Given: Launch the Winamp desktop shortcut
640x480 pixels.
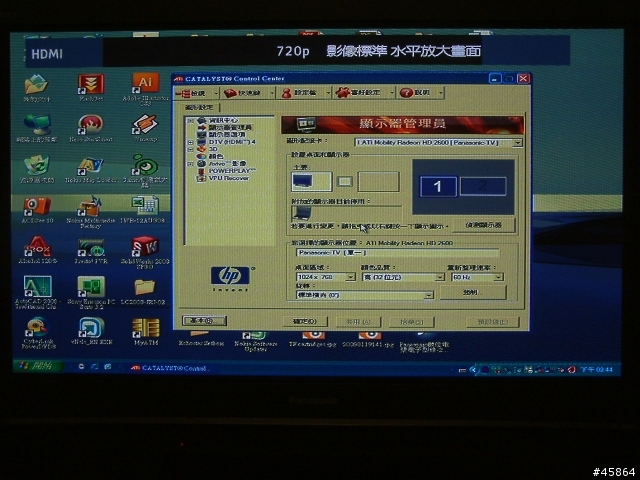Looking at the screenshot, I should coord(145,128).
